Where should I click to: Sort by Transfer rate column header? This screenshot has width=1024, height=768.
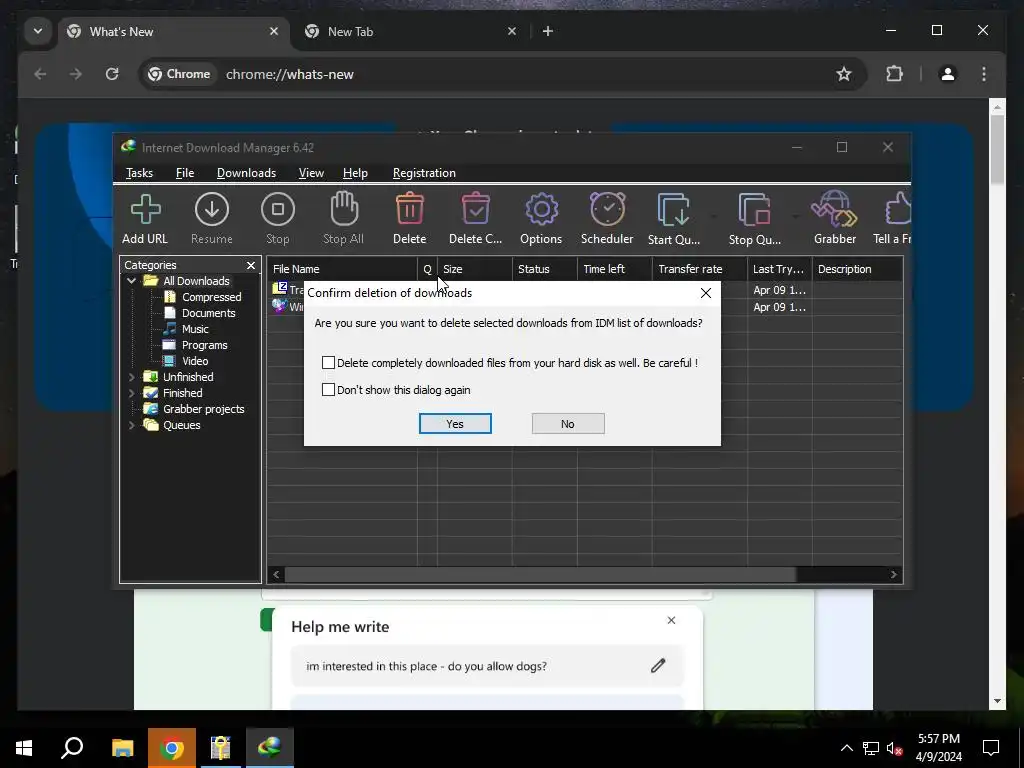(700, 269)
